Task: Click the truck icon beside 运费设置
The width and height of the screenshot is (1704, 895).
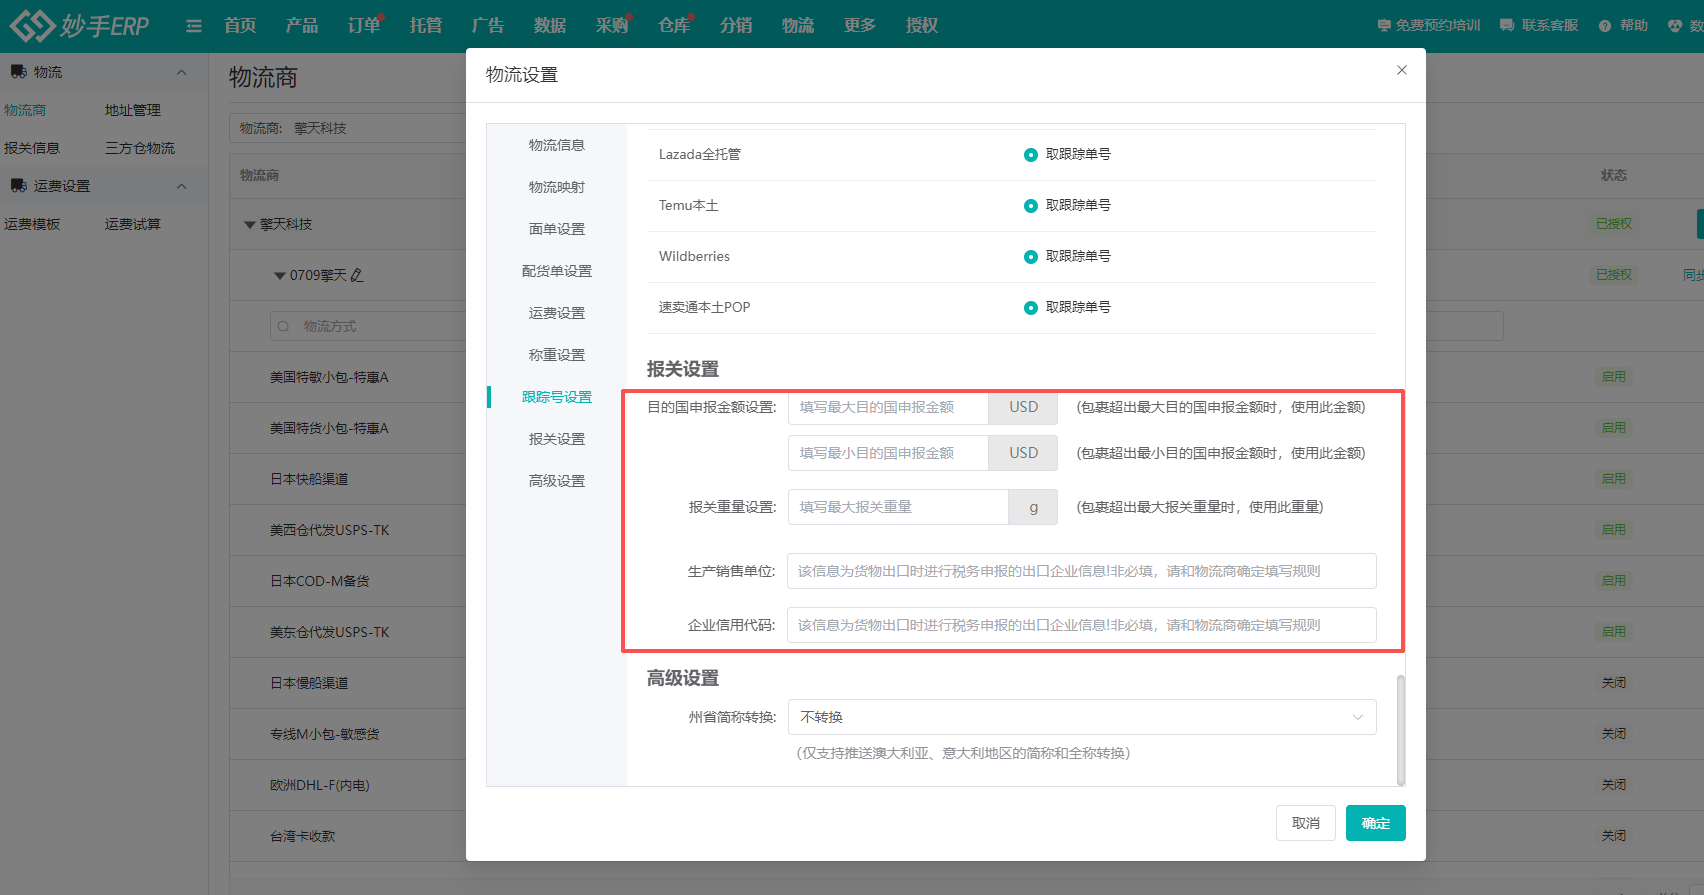Action: point(18,186)
